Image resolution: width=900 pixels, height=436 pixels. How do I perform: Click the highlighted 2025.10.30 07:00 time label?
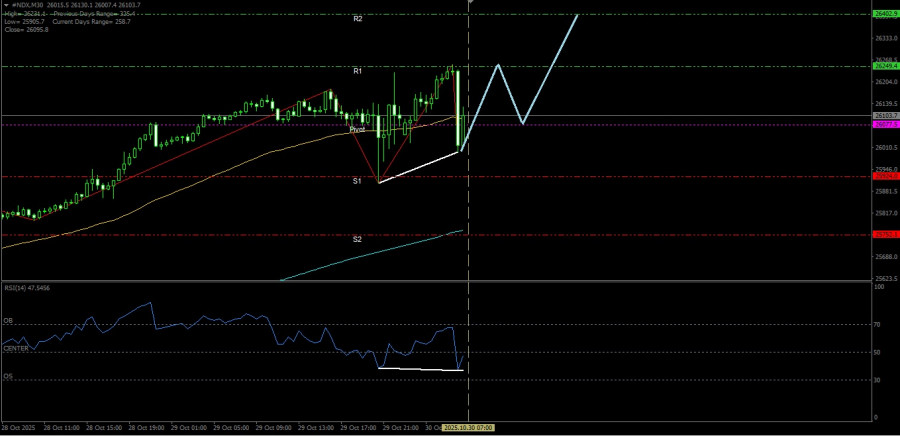[x=469, y=428]
